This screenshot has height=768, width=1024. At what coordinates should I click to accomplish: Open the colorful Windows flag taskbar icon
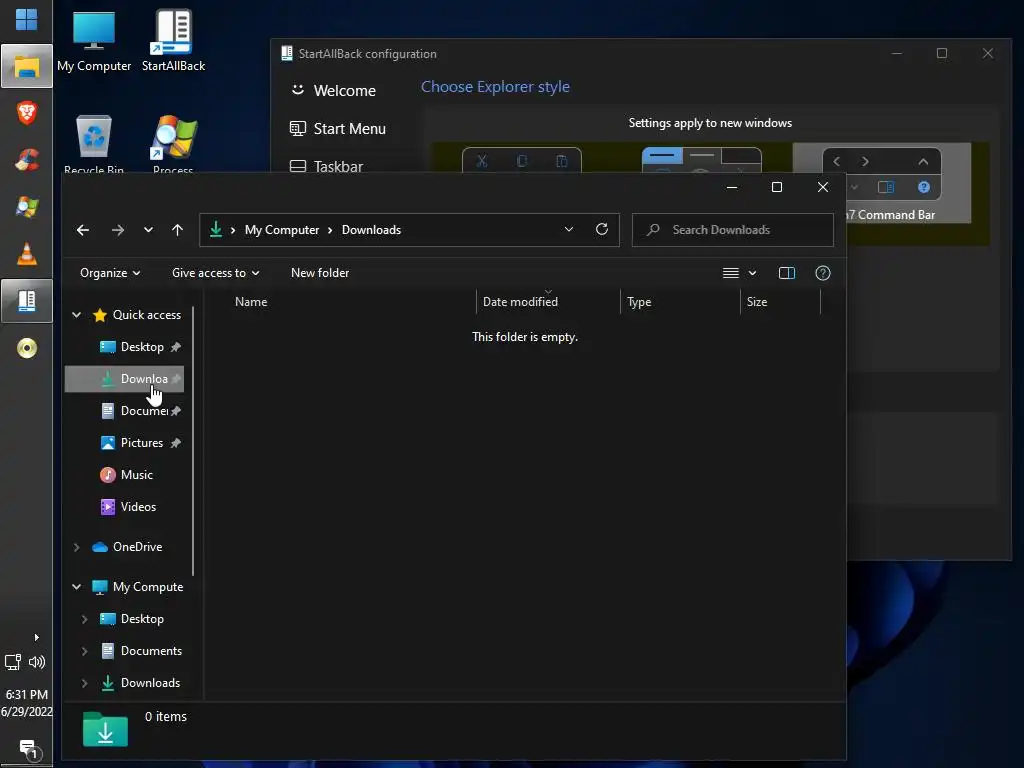point(27,207)
